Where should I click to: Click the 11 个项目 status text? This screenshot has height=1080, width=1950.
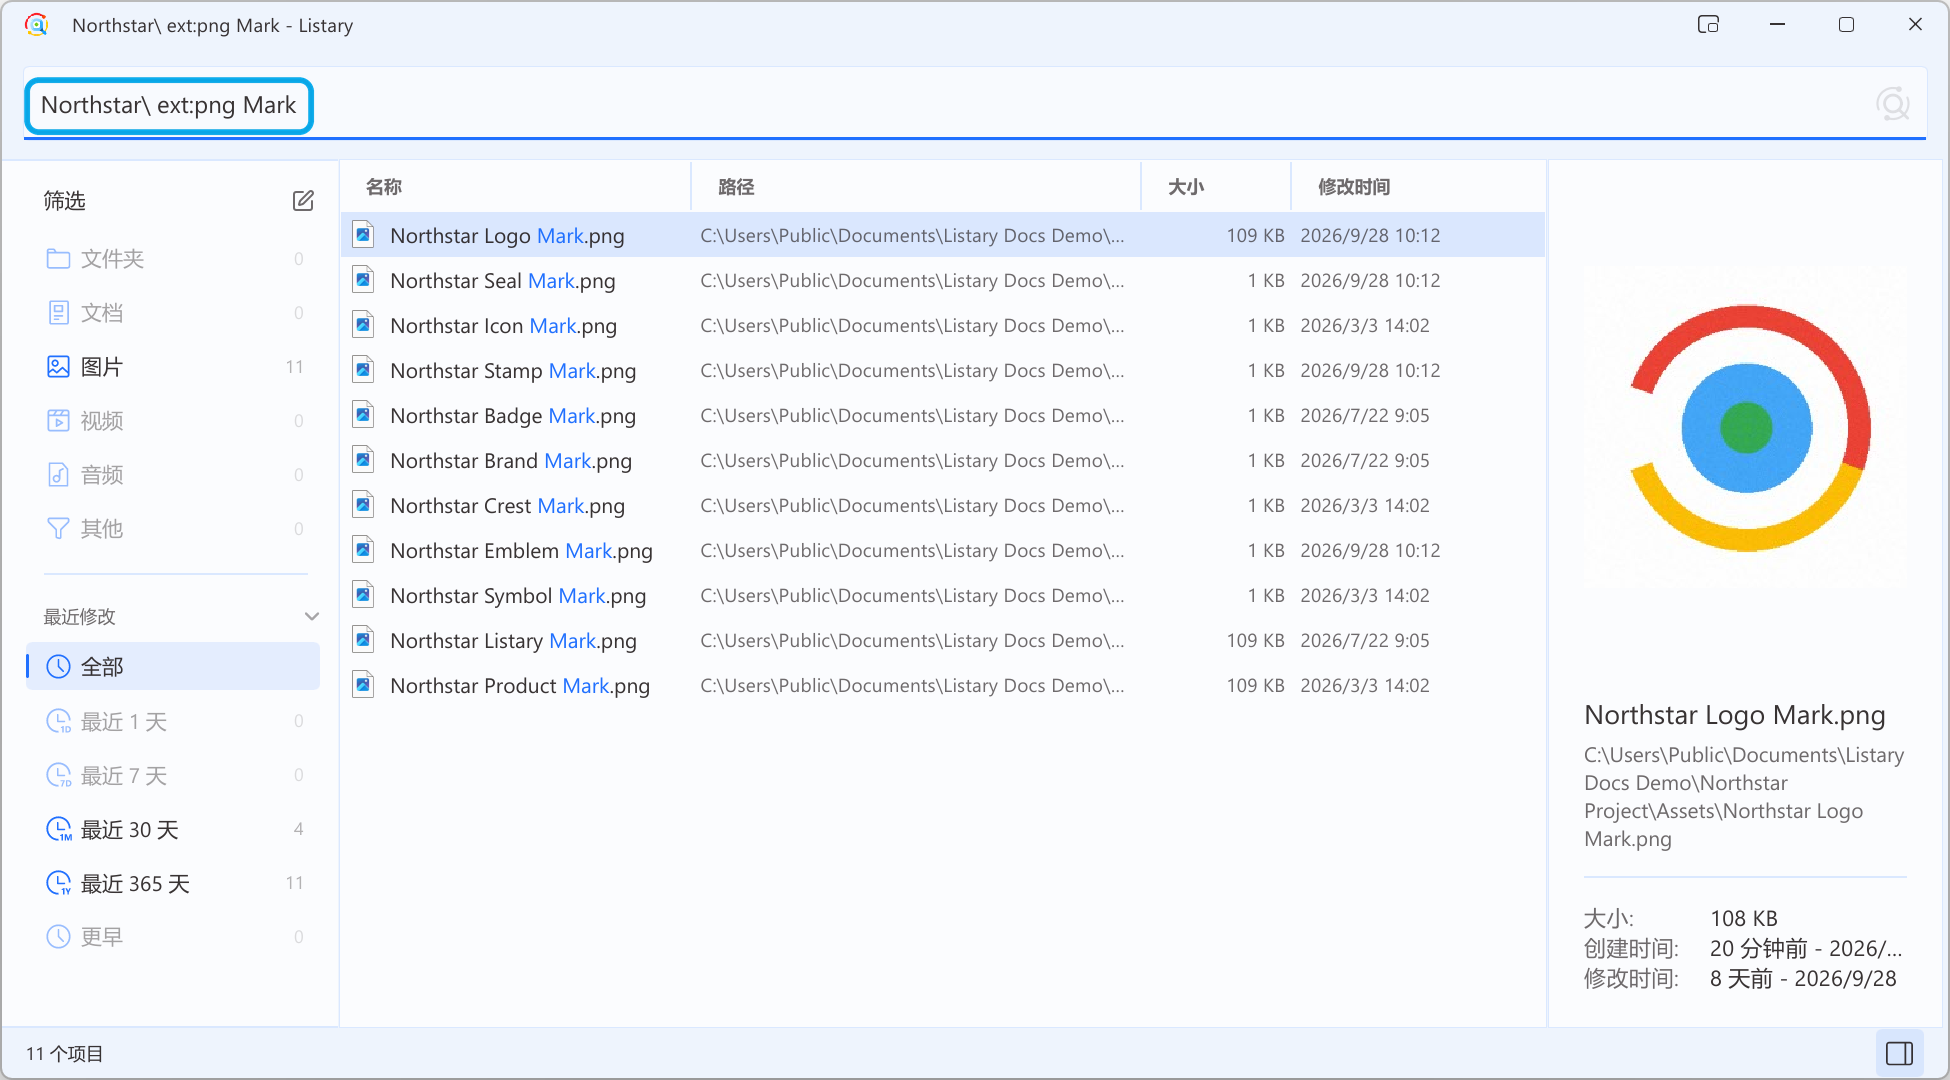click(64, 1054)
